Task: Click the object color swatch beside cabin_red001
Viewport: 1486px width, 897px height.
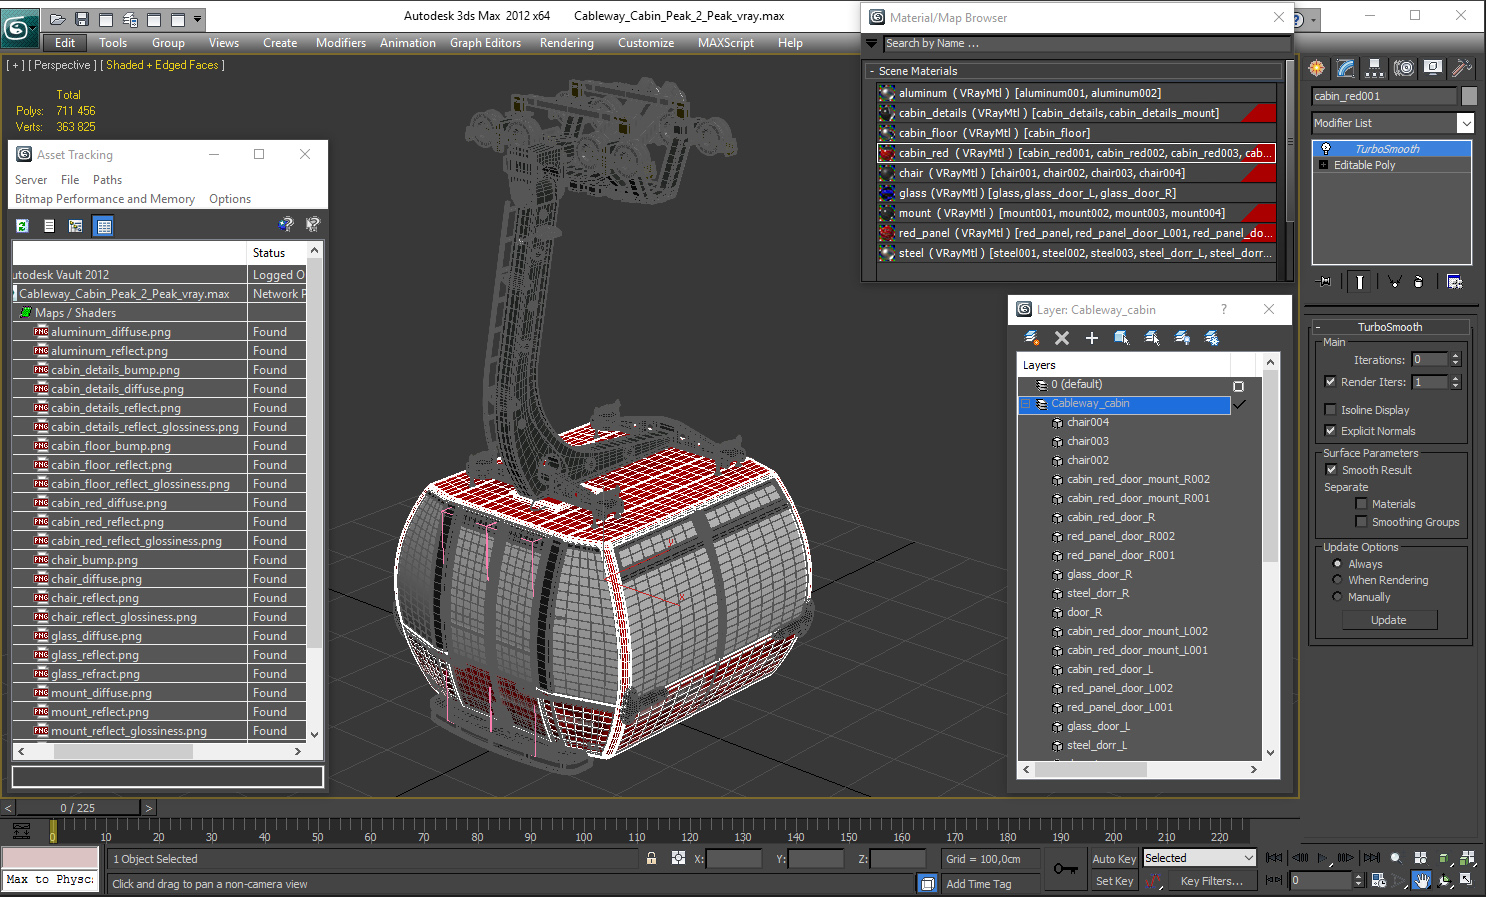Action: 1469,96
